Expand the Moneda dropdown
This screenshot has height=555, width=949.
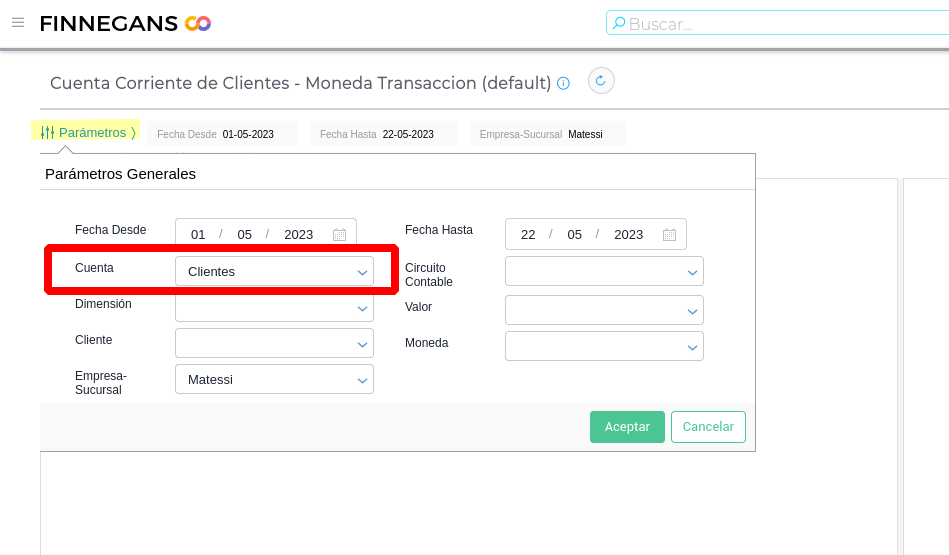(692, 347)
